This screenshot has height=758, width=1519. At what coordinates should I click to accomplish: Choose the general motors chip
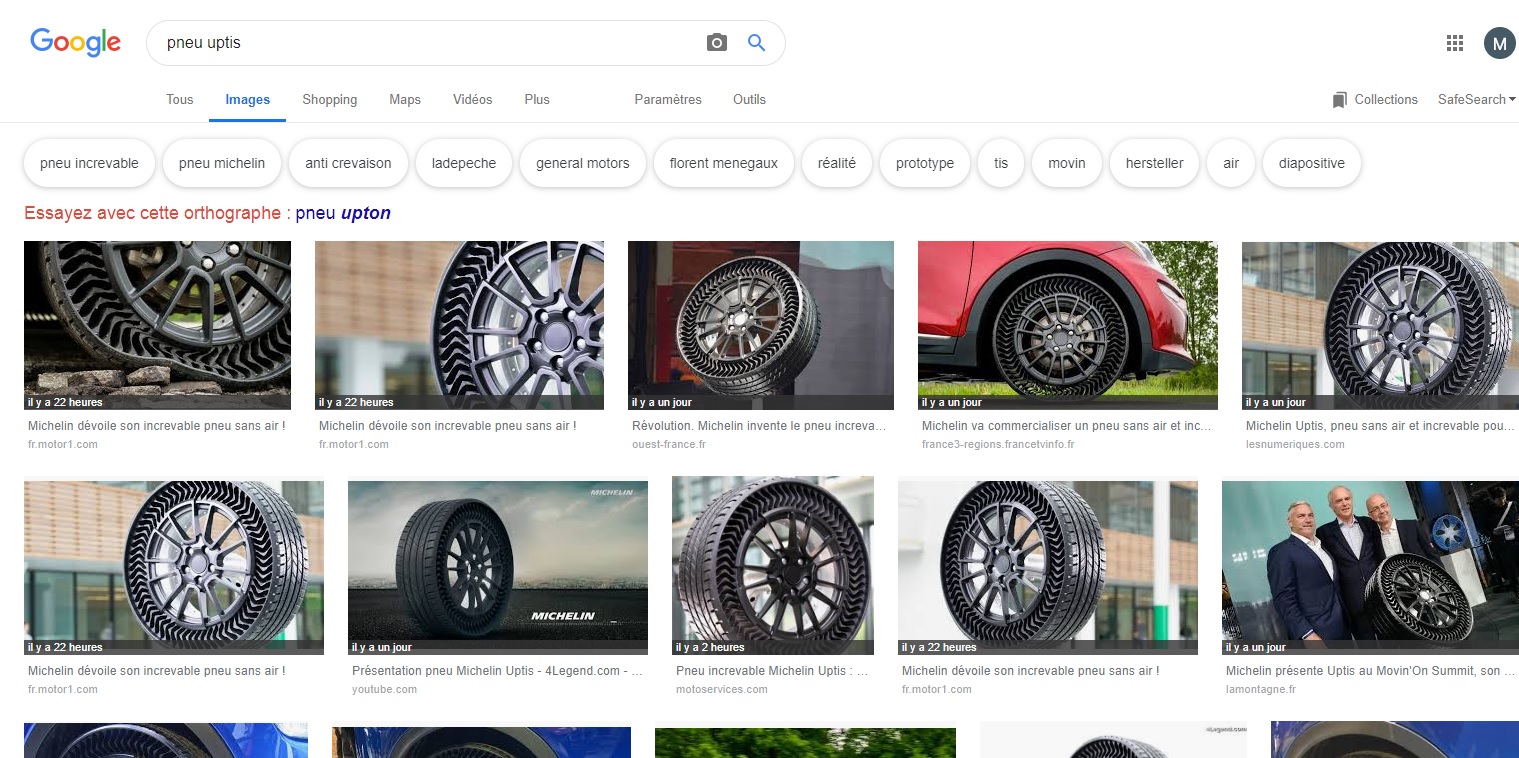coord(583,163)
